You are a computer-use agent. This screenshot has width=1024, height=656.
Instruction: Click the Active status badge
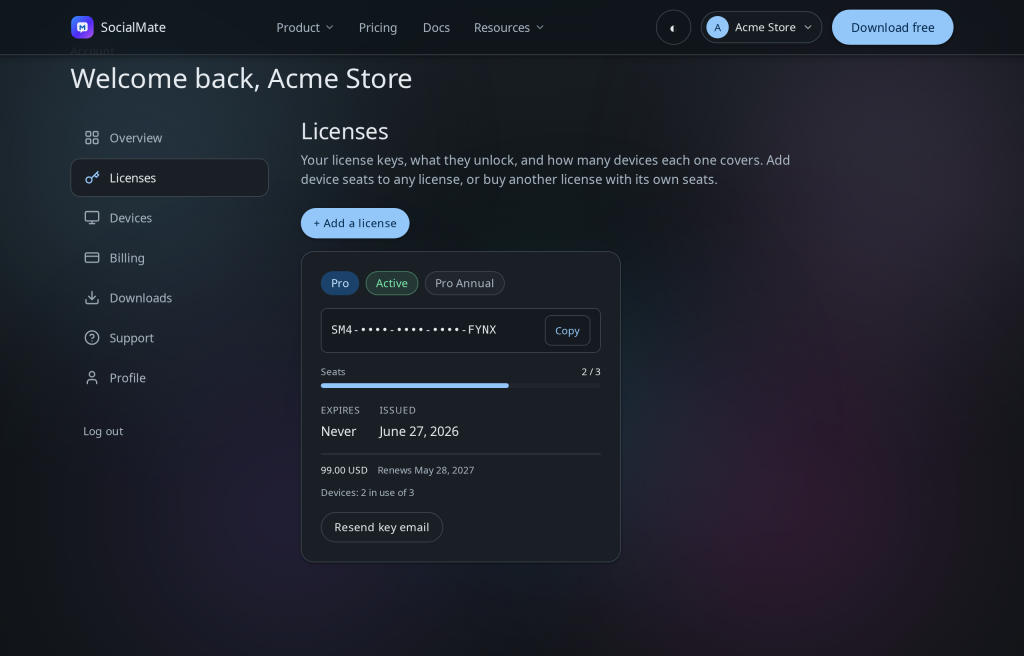pyautogui.click(x=392, y=283)
